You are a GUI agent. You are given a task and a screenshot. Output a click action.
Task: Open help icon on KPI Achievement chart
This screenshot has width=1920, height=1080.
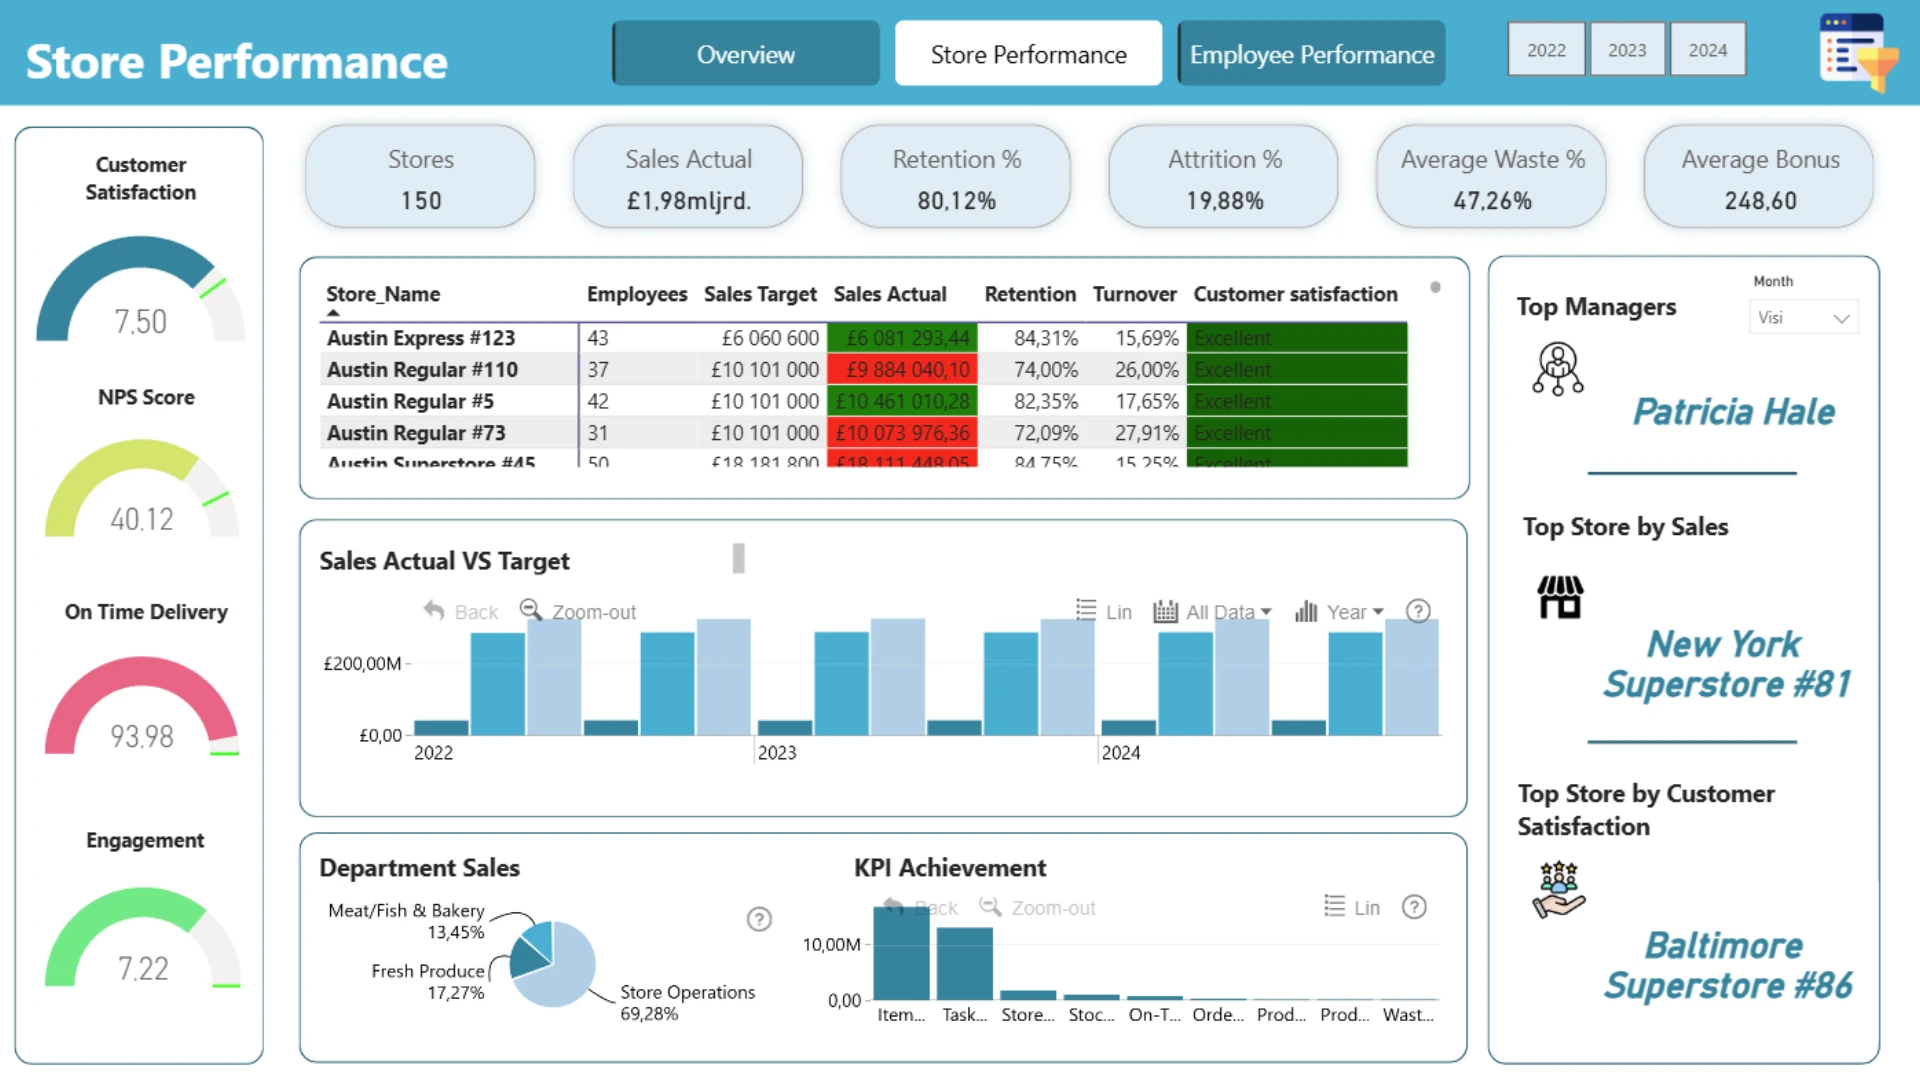click(x=1414, y=907)
